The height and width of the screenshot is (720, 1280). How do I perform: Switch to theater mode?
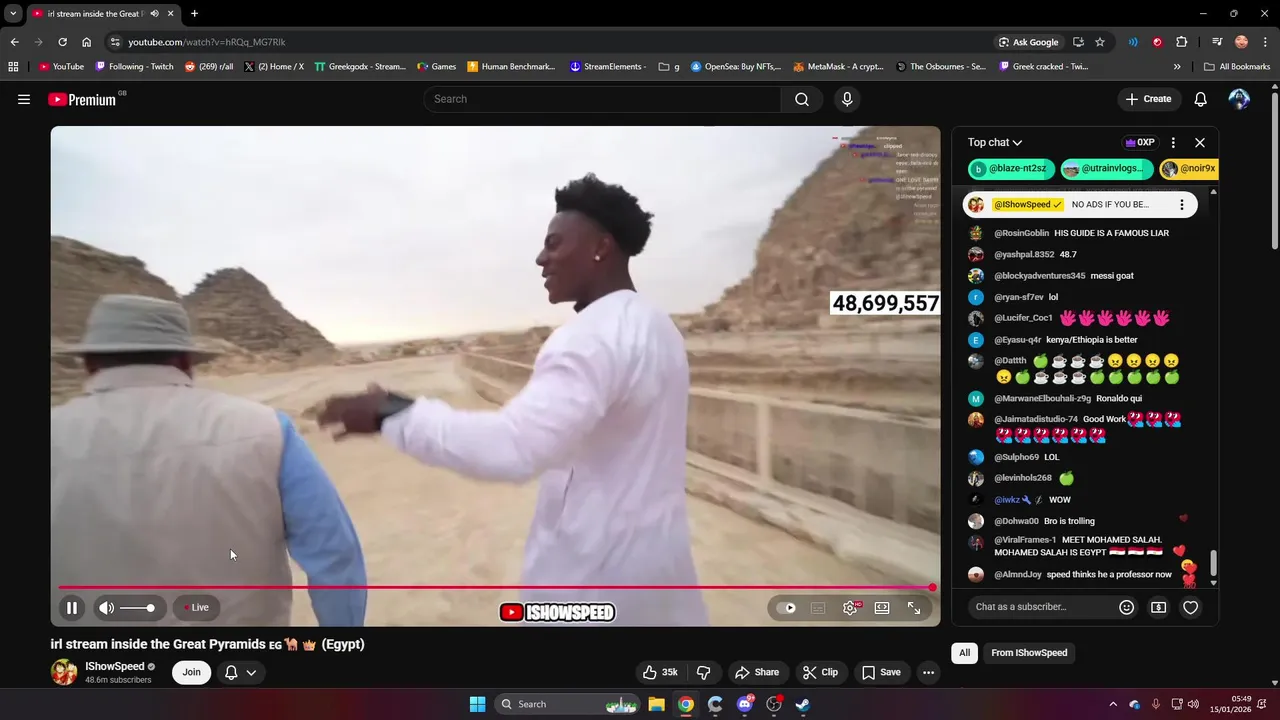[882, 607]
